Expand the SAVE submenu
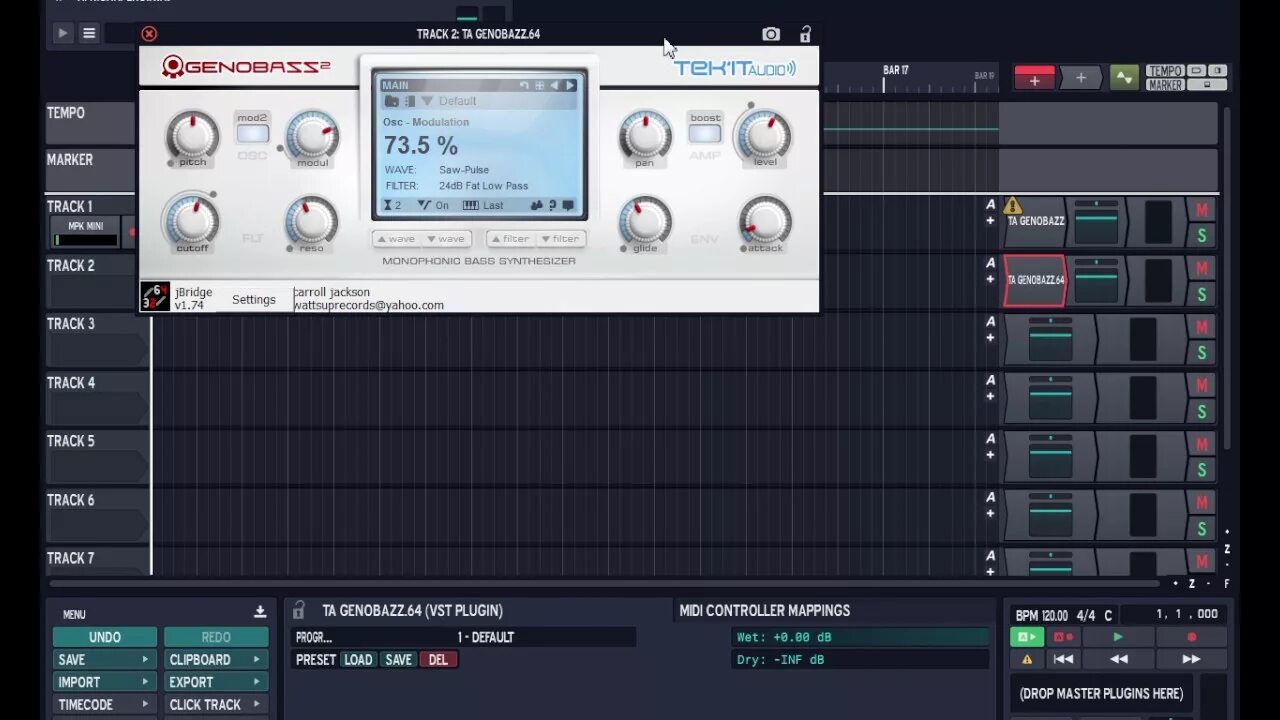 pos(105,660)
